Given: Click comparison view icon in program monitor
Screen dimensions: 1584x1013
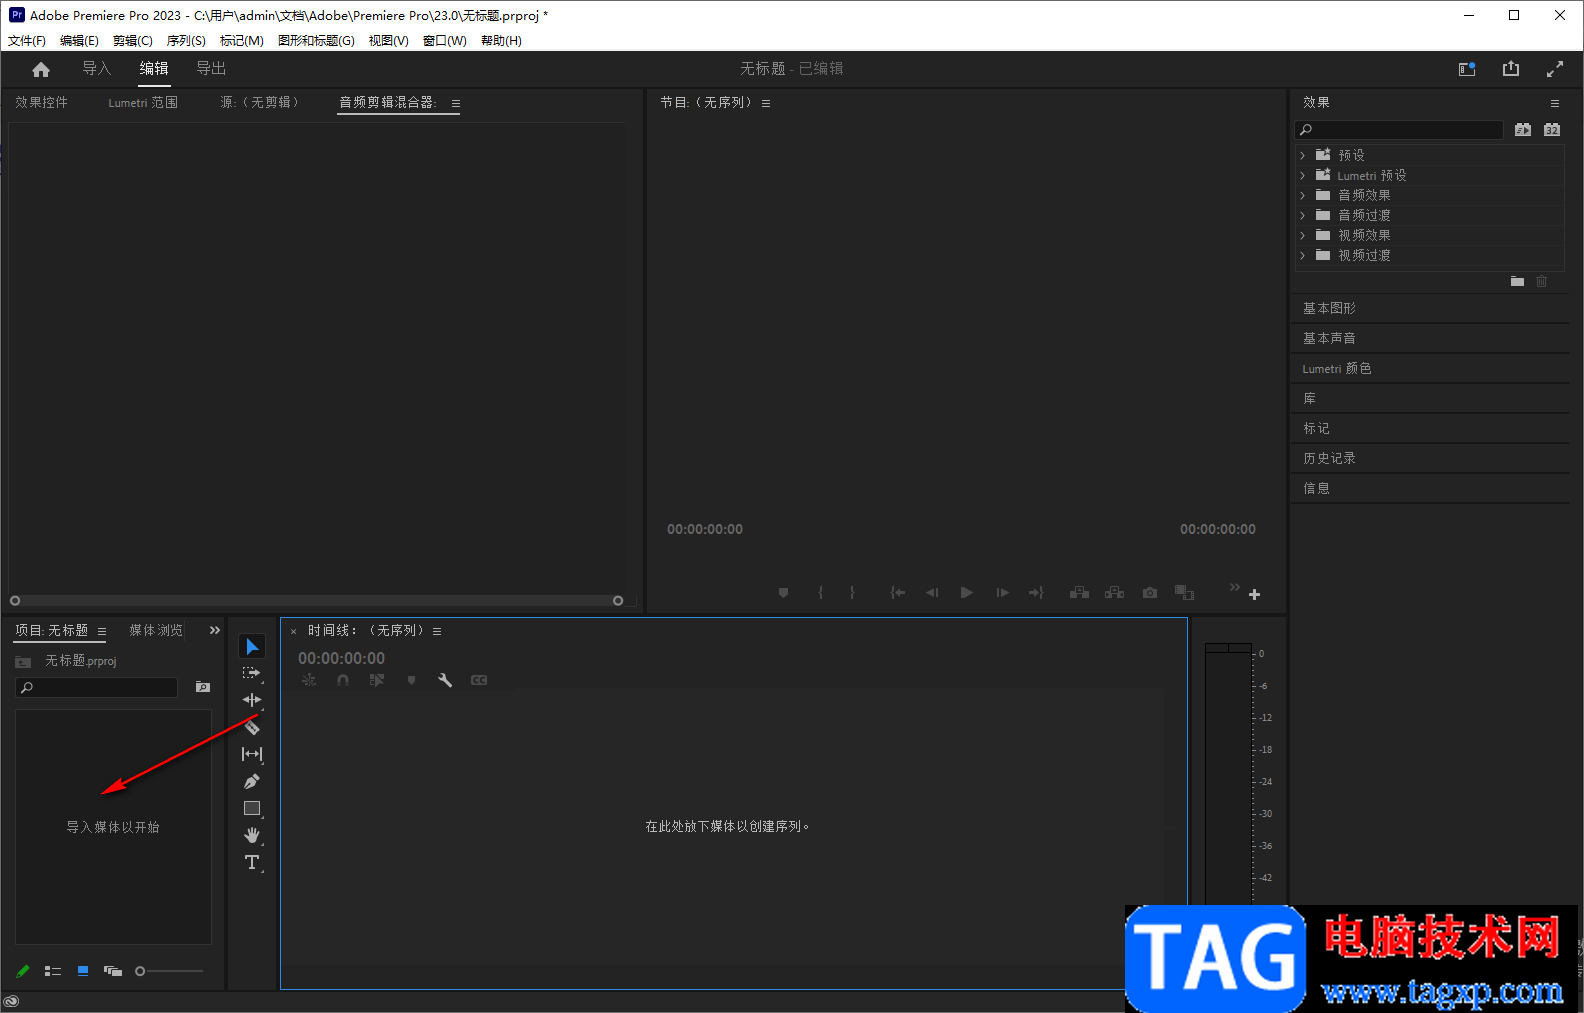Looking at the screenshot, I should [x=1185, y=593].
